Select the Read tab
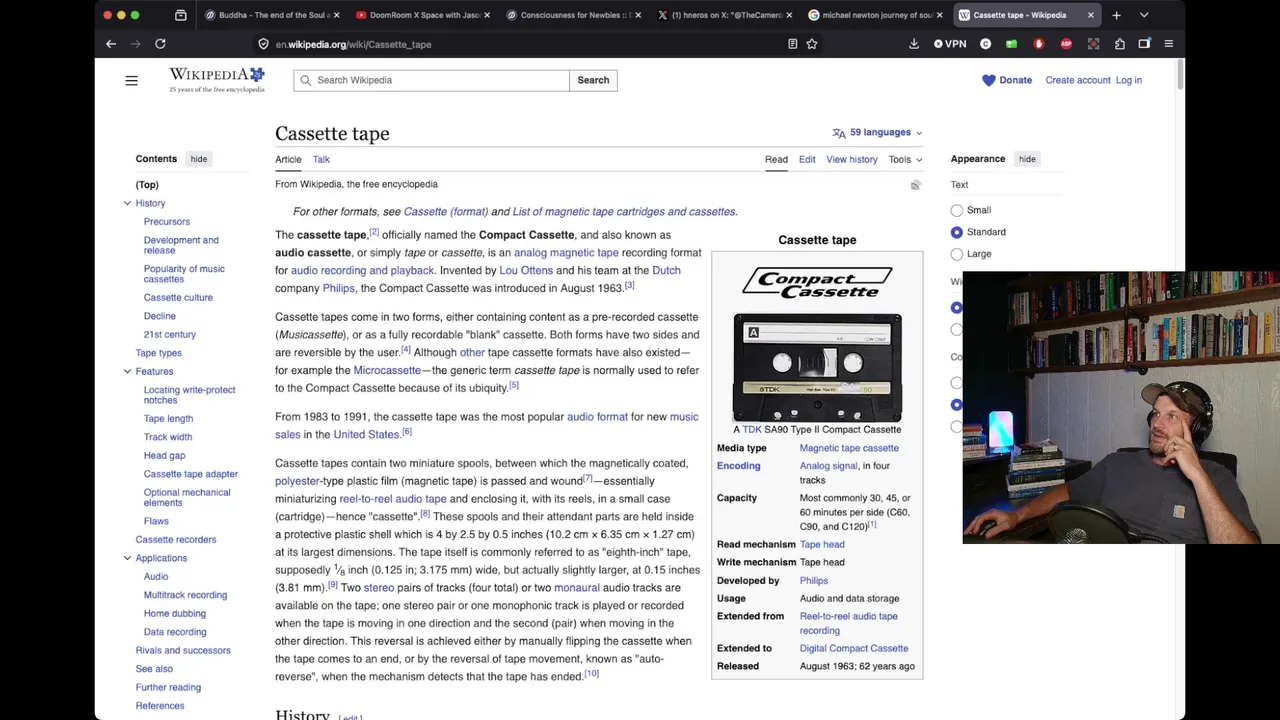This screenshot has height=720, width=1280. click(x=776, y=159)
